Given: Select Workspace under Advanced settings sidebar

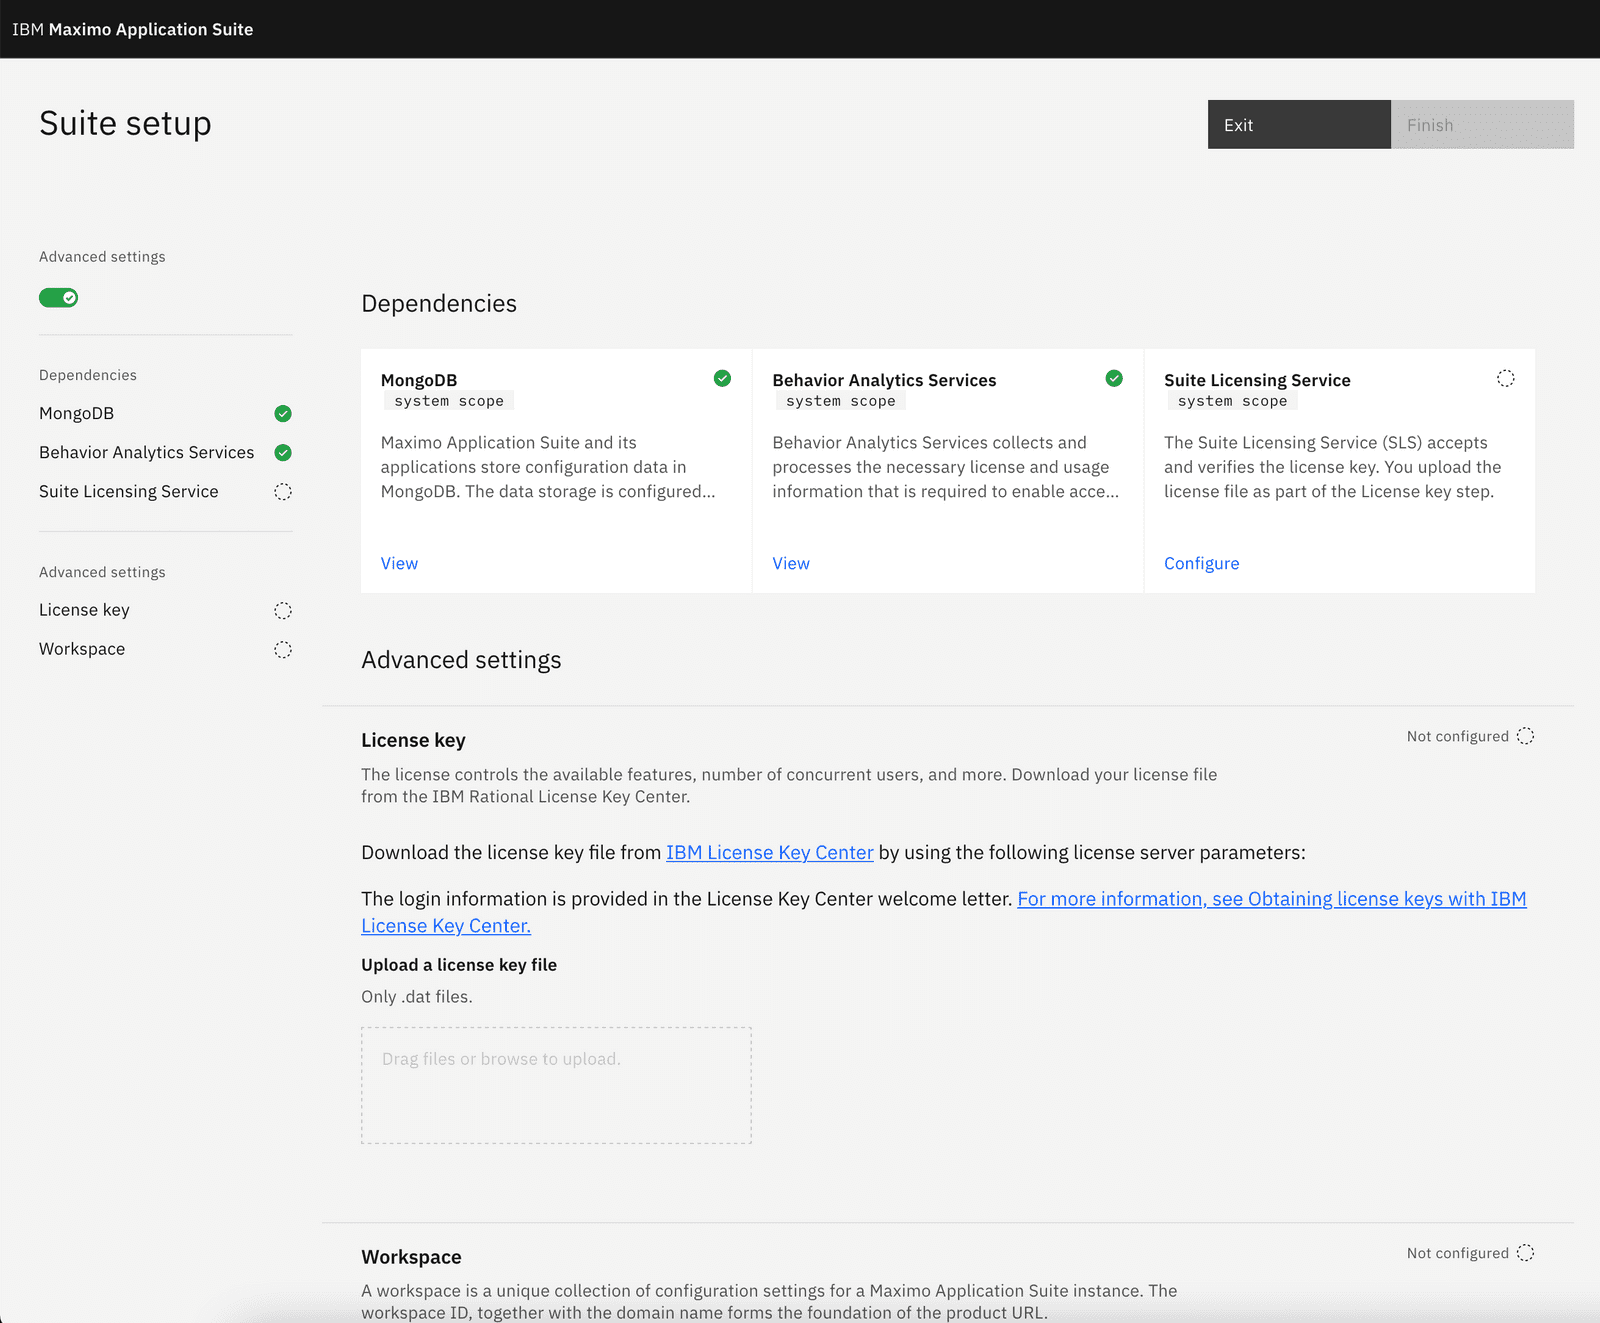Looking at the screenshot, I should (x=82, y=648).
